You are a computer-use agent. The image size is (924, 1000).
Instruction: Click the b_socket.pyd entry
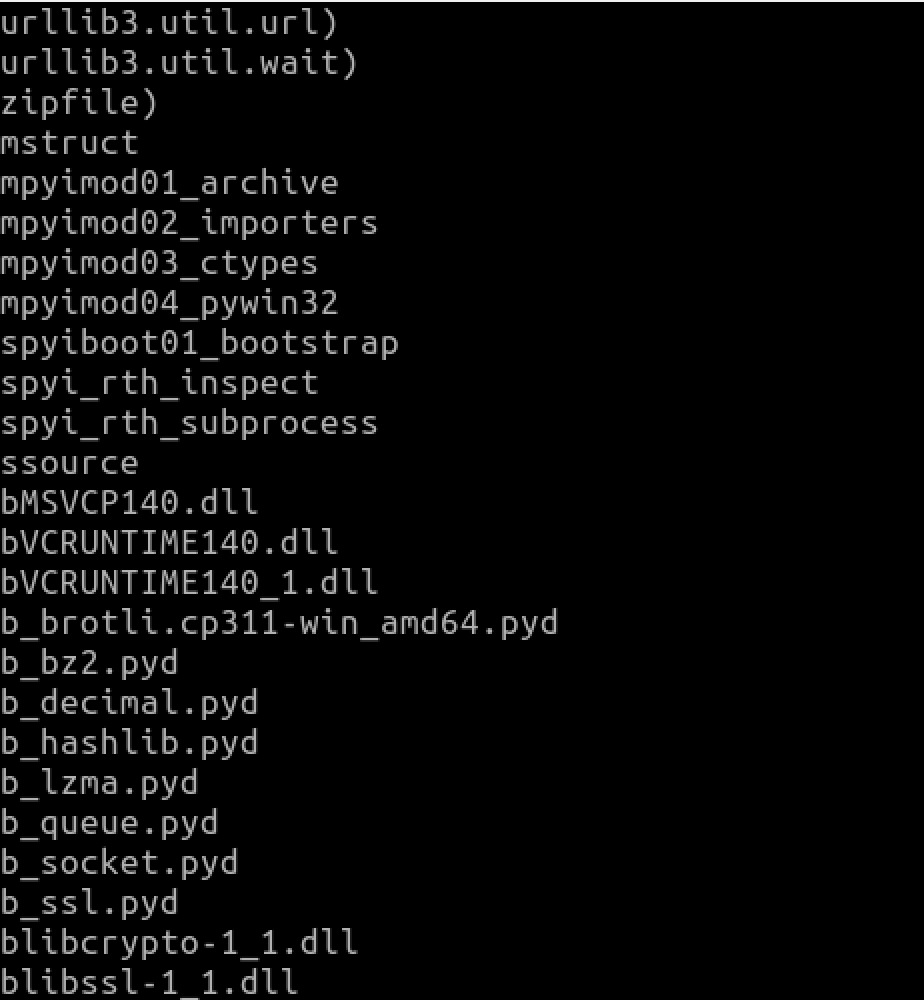coord(119,862)
